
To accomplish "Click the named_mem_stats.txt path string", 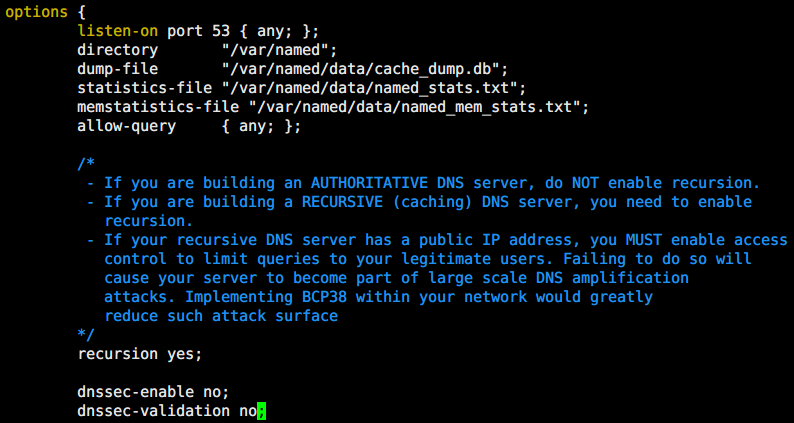I will click(x=418, y=107).
